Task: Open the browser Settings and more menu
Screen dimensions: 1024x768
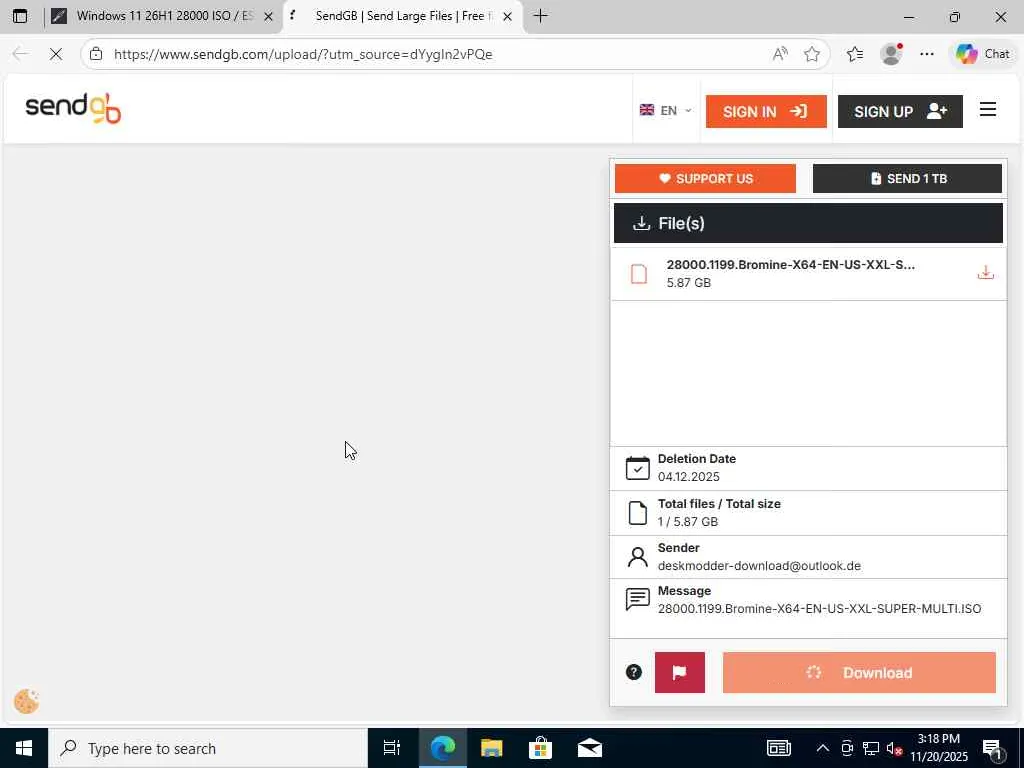Action: click(927, 54)
